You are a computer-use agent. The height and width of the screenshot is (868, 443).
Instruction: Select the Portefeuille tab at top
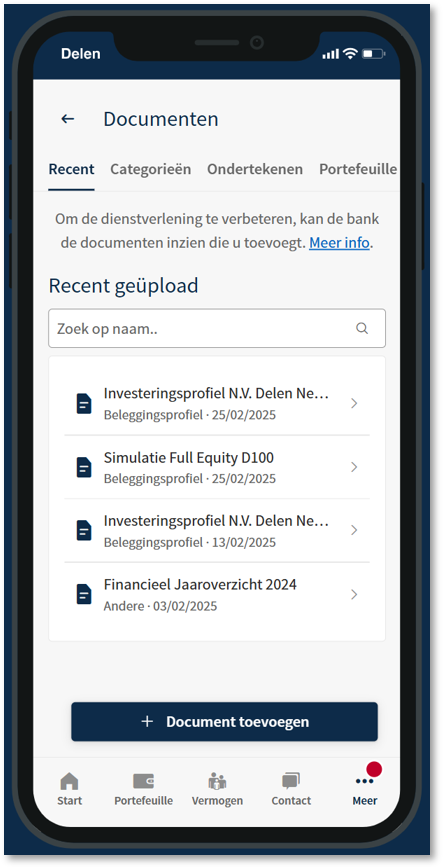[x=358, y=169]
